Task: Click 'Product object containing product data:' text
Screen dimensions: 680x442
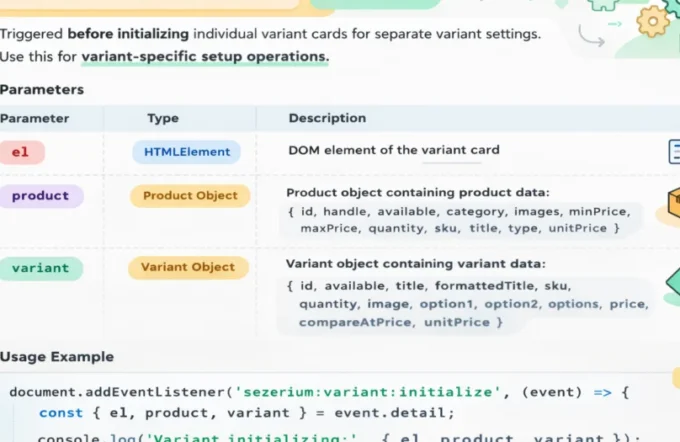Action: click(418, 193)
